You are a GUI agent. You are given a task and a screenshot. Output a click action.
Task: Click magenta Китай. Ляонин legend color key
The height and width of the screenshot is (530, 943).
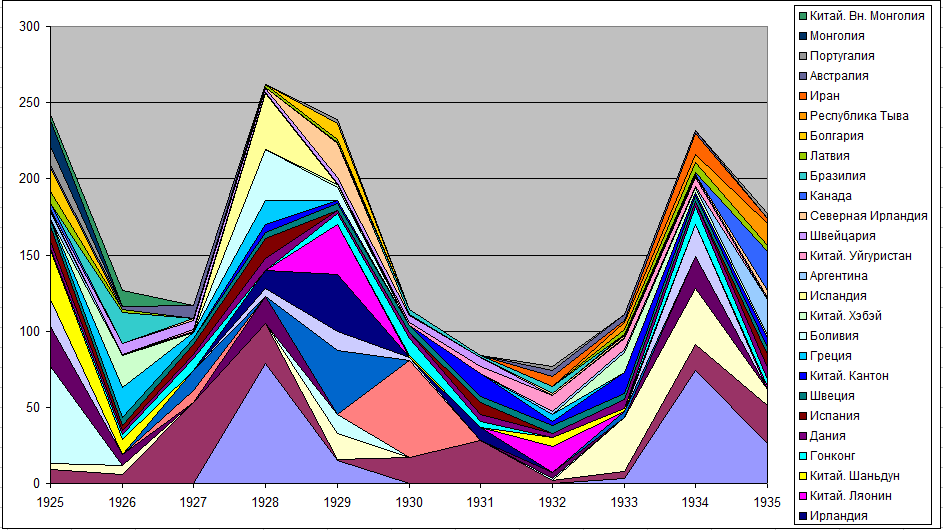(803, 496)
